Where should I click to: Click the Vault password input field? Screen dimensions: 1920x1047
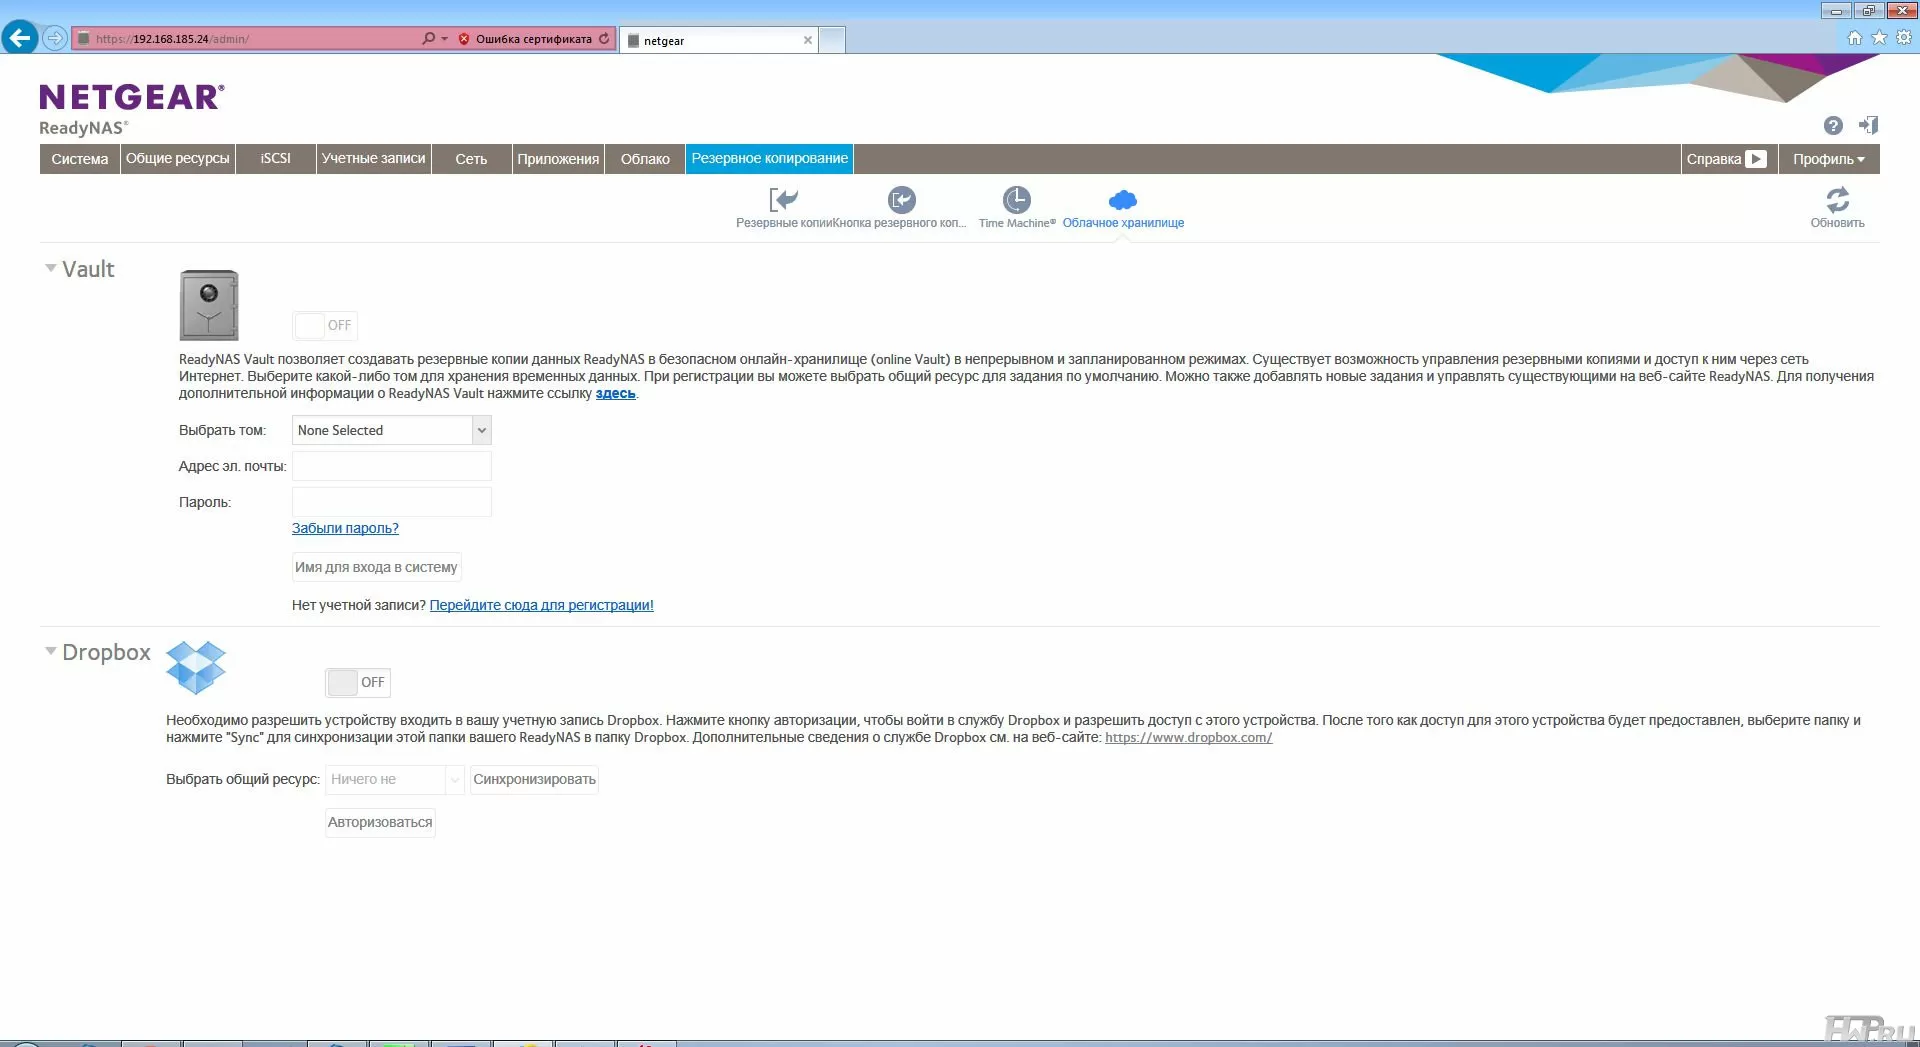[391, 502]
